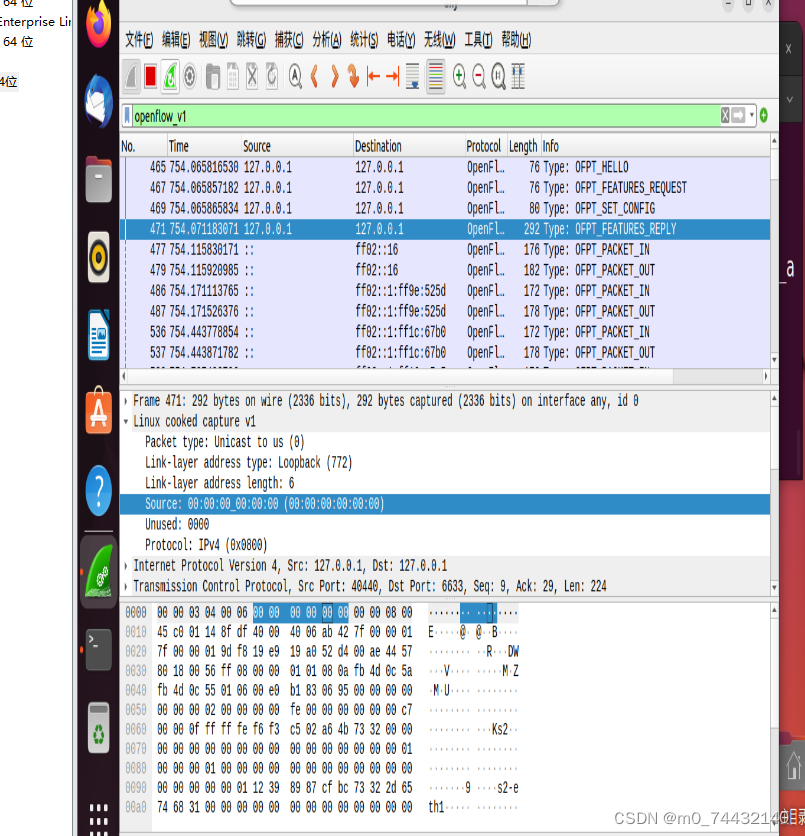Toggle auto scroll during live capture

[412, 76]
